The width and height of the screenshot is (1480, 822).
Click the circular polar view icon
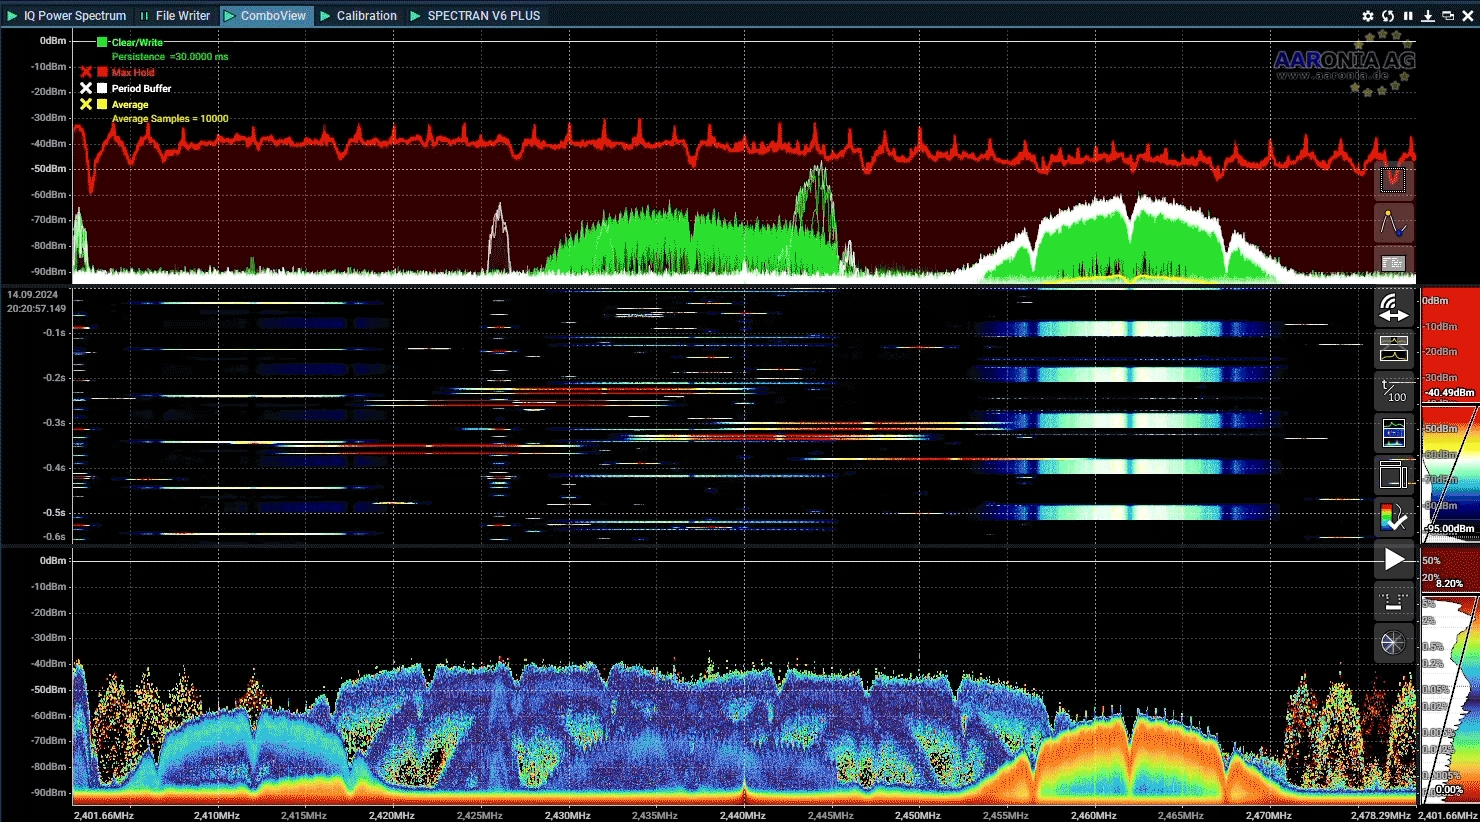pyautogui.click(x=1393, y=643)
